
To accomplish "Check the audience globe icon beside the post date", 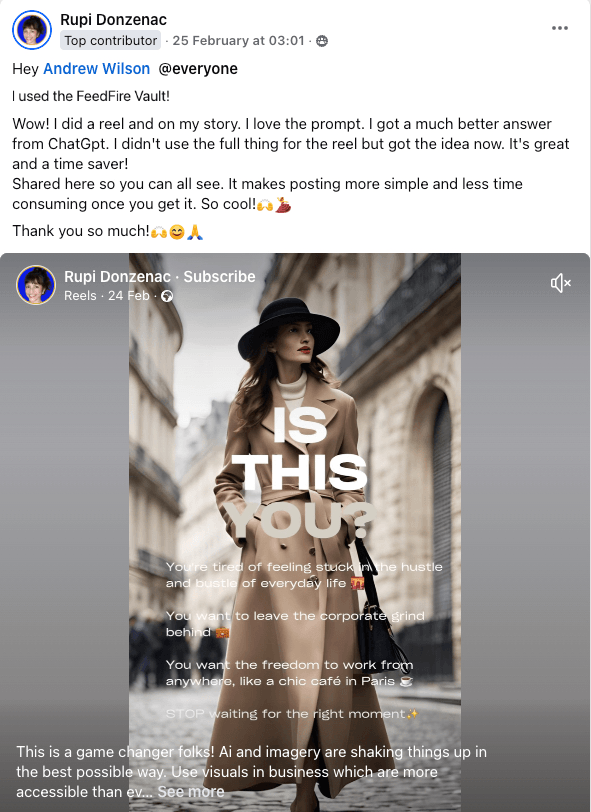I will click(322, 41).
